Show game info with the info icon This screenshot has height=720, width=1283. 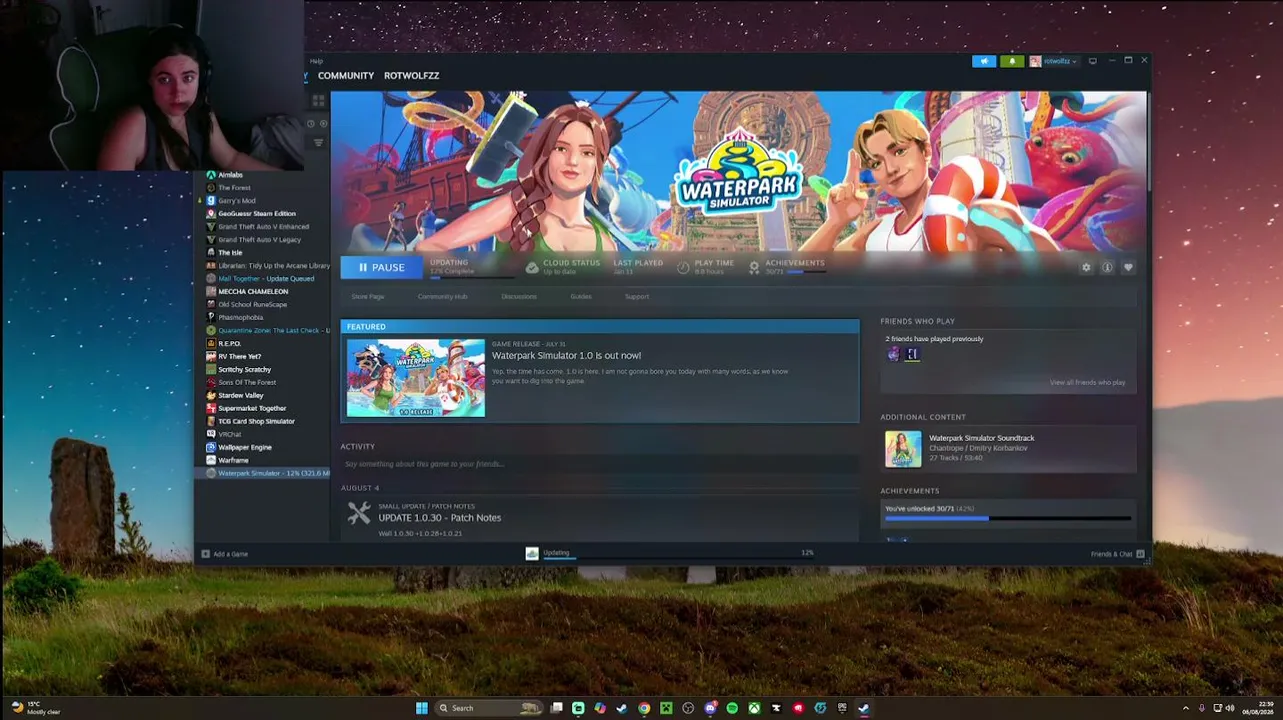1107,267
